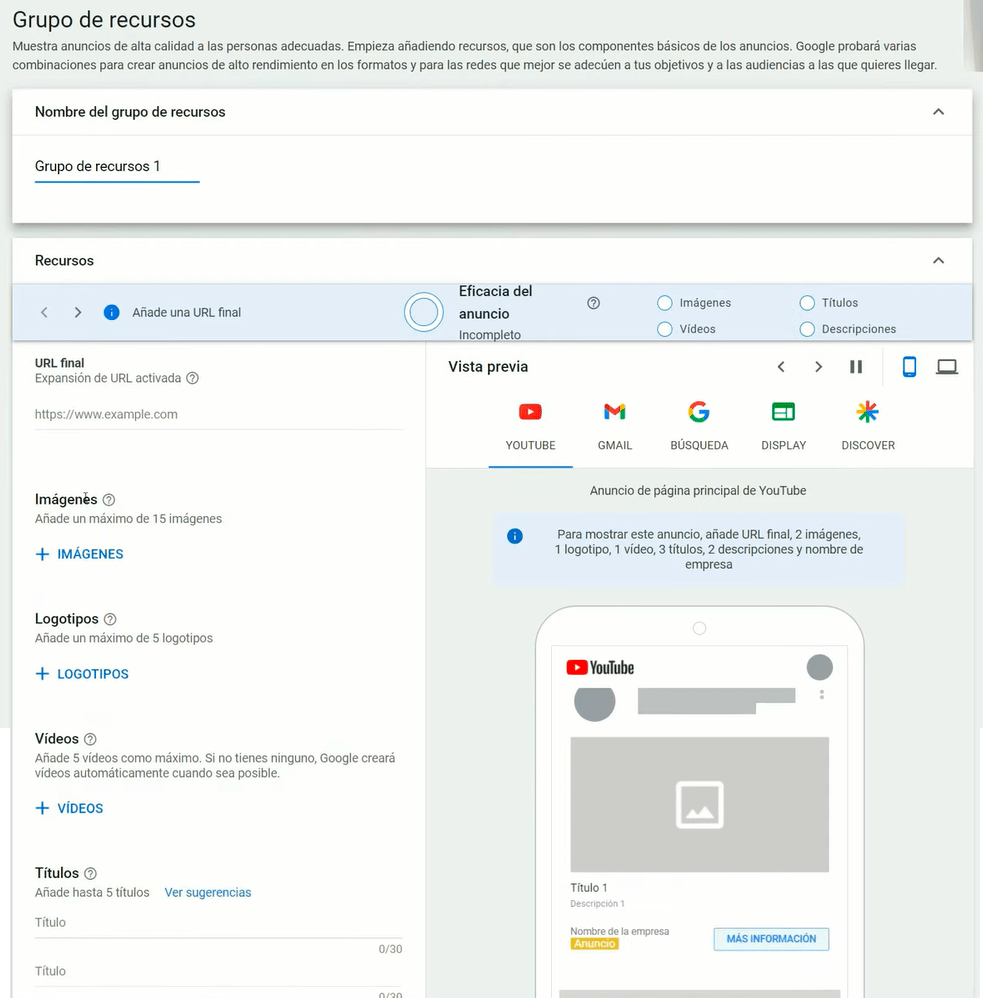Open the help icon next to Vídeos heading
Viewport: 983px width, 998px height.
[90, 739]
